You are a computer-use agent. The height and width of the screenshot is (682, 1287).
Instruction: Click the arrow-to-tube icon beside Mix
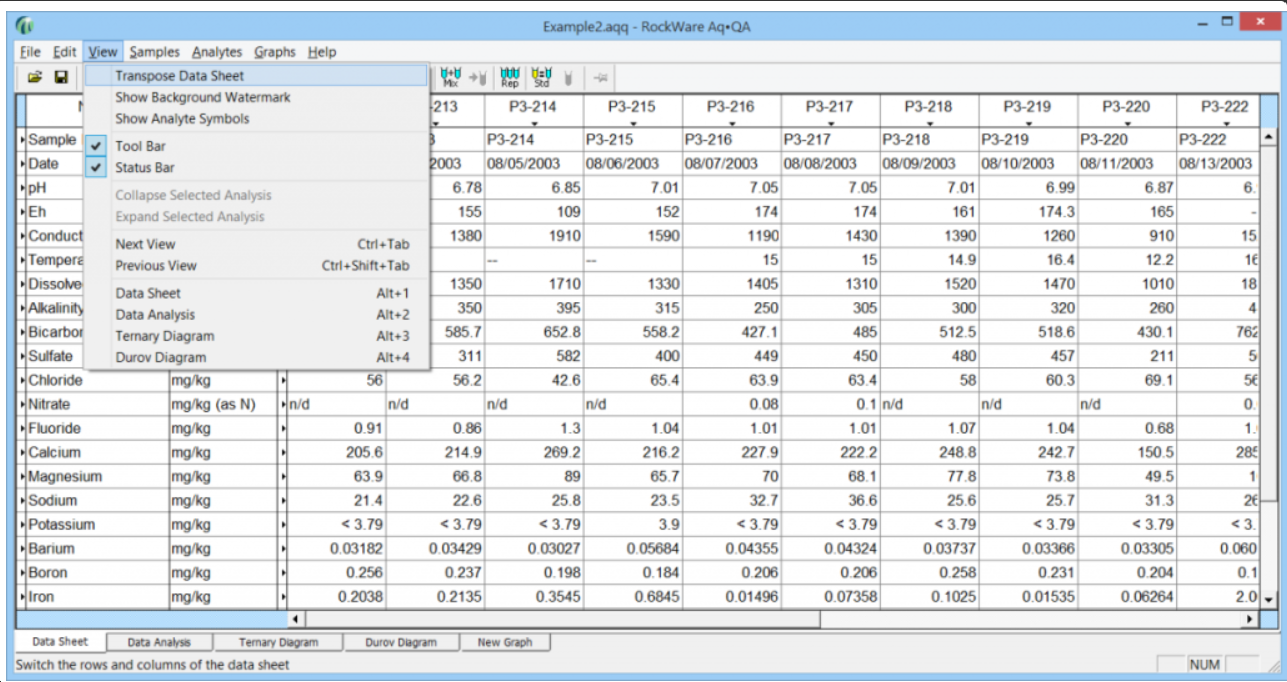point(477,77)
